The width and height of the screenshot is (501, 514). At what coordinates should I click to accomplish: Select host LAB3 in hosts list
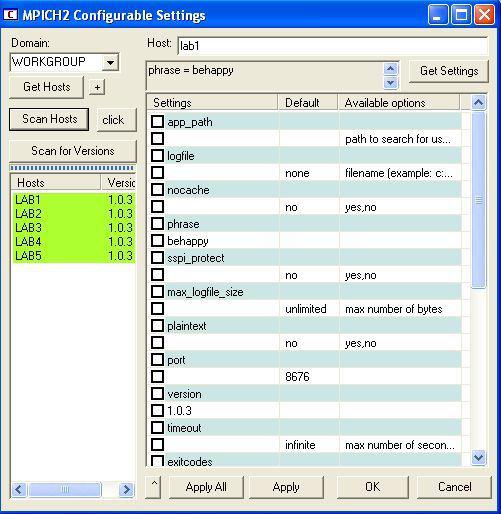pos(74,227)
